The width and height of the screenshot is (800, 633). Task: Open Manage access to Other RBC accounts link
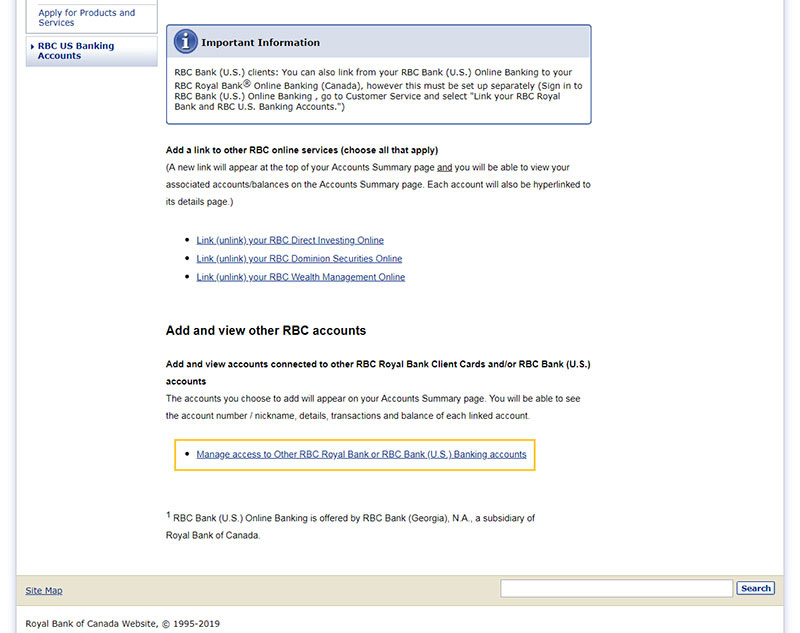(361, 454)
